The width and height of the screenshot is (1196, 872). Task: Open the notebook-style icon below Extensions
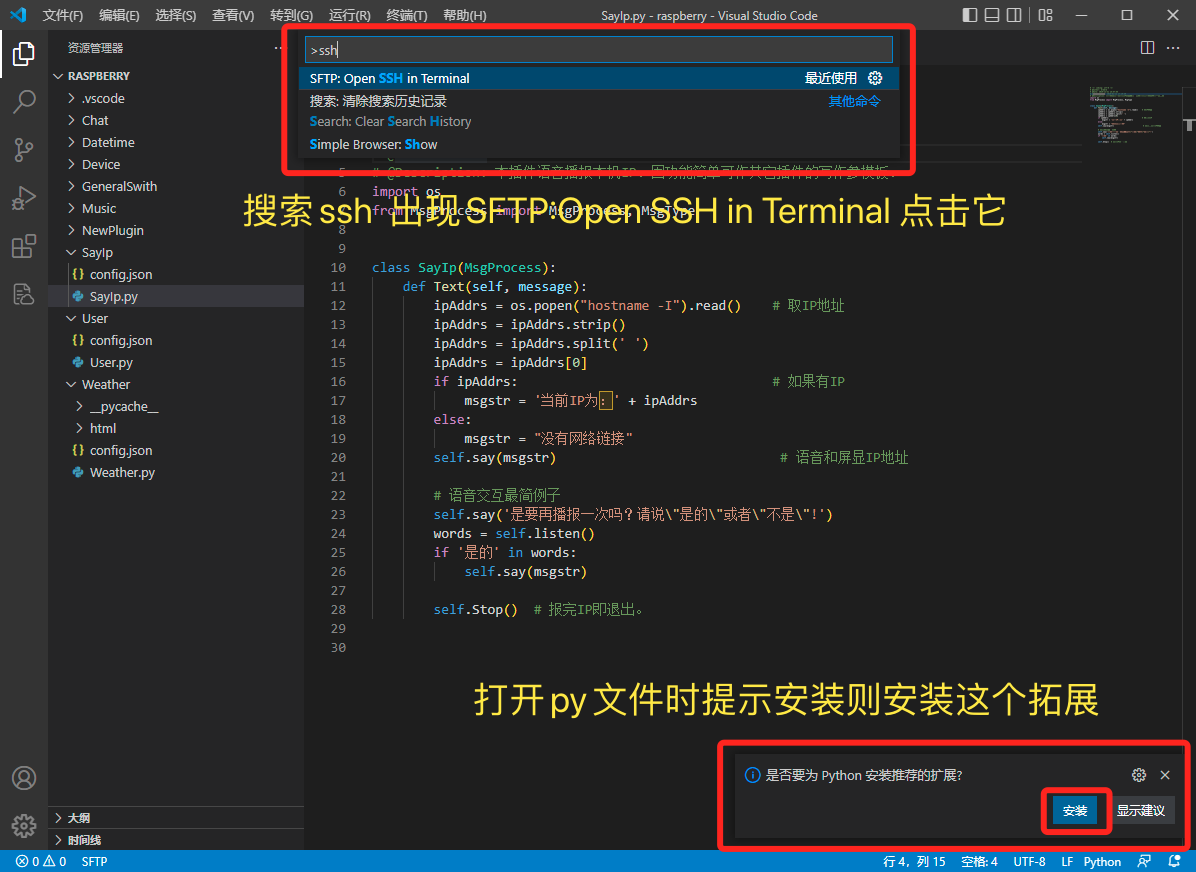tap(24, 294)
